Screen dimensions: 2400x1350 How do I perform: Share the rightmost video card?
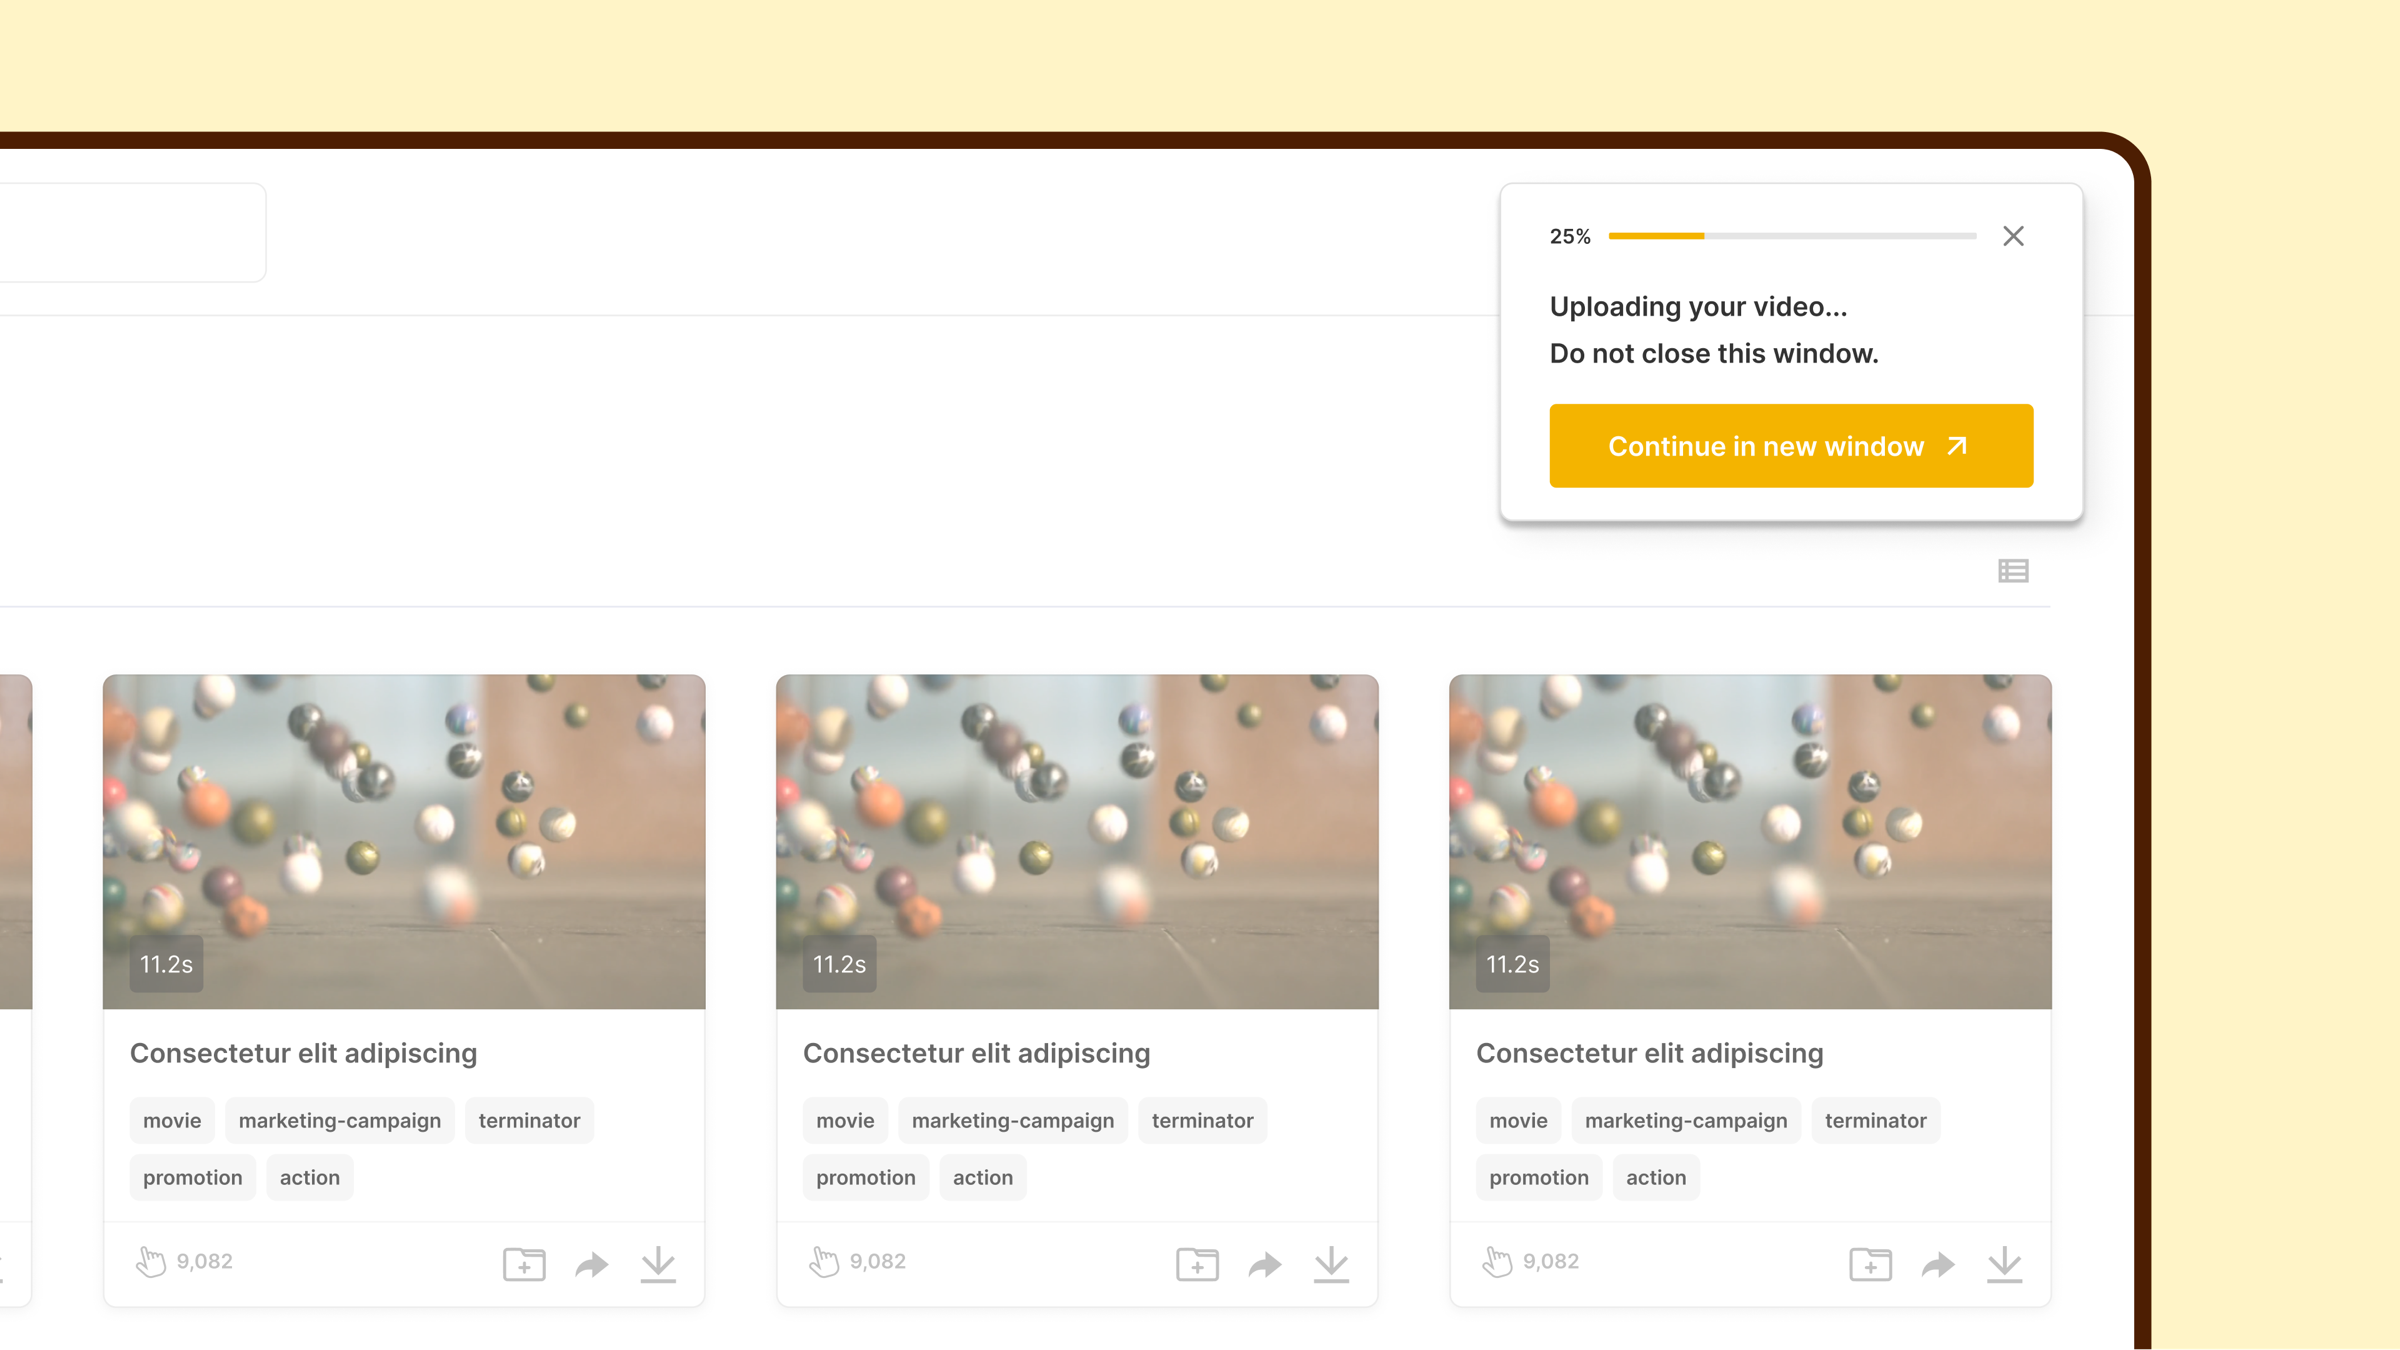click(1938, 1264)
